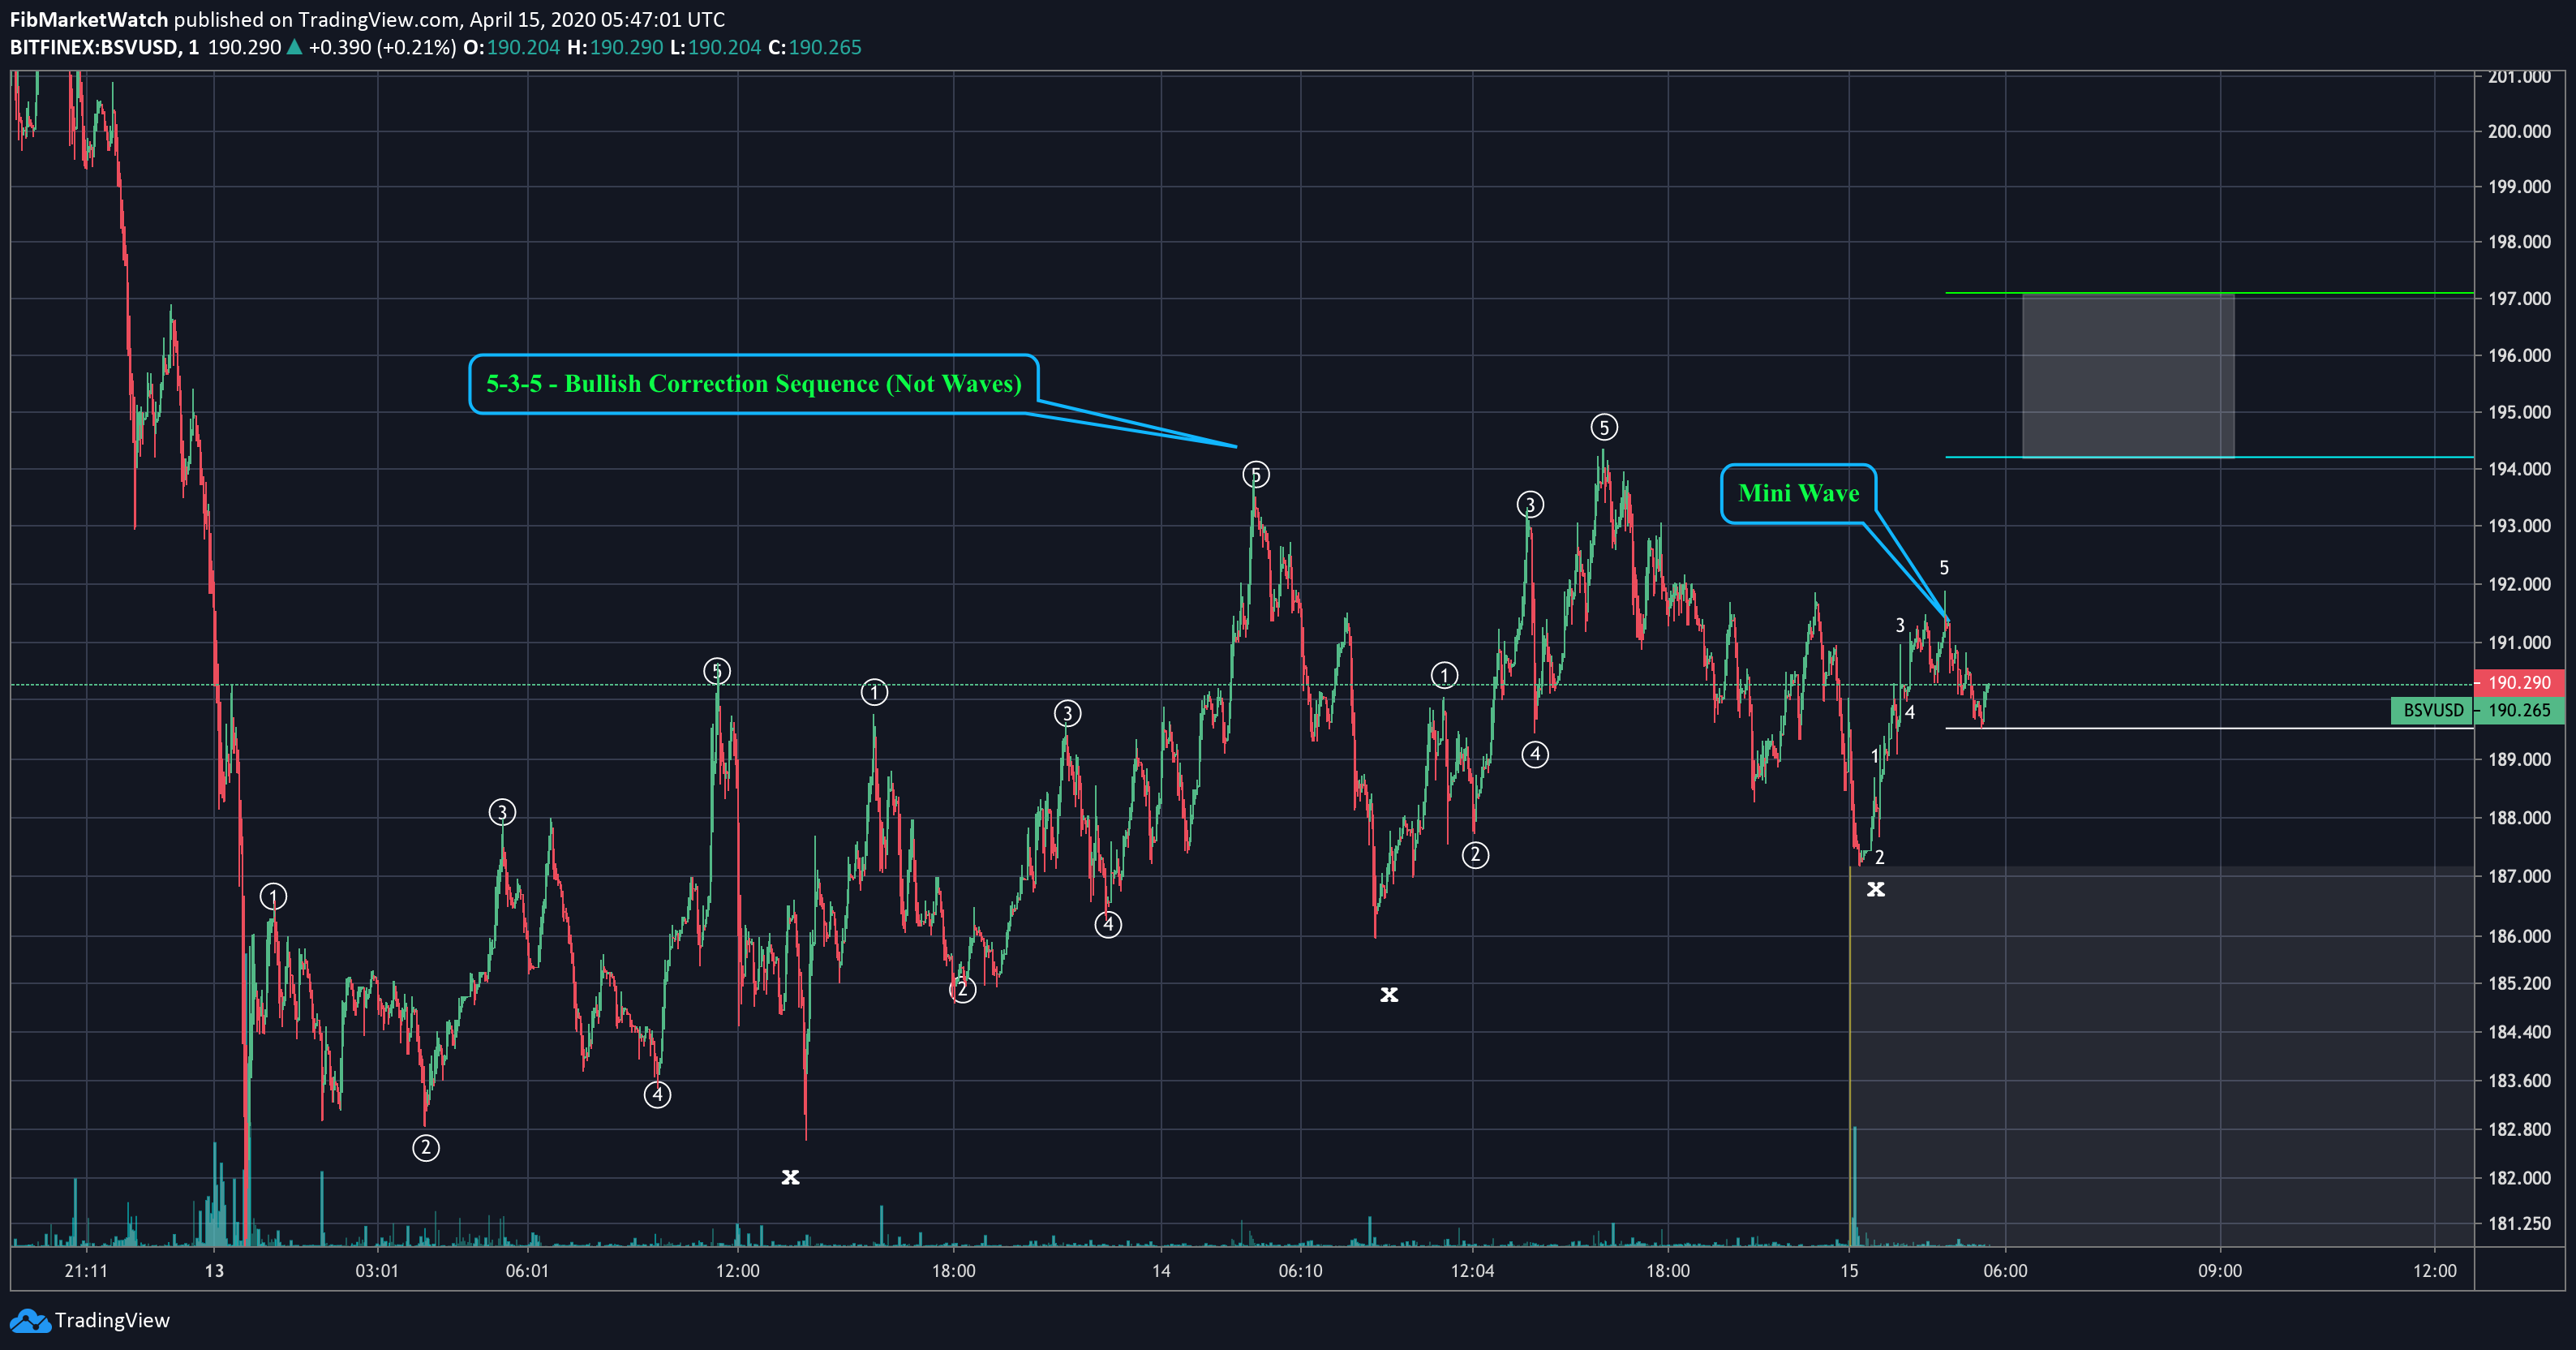Click the red 190.290 price label
Screen dimensions: 2576x1350
[2518, 683]
